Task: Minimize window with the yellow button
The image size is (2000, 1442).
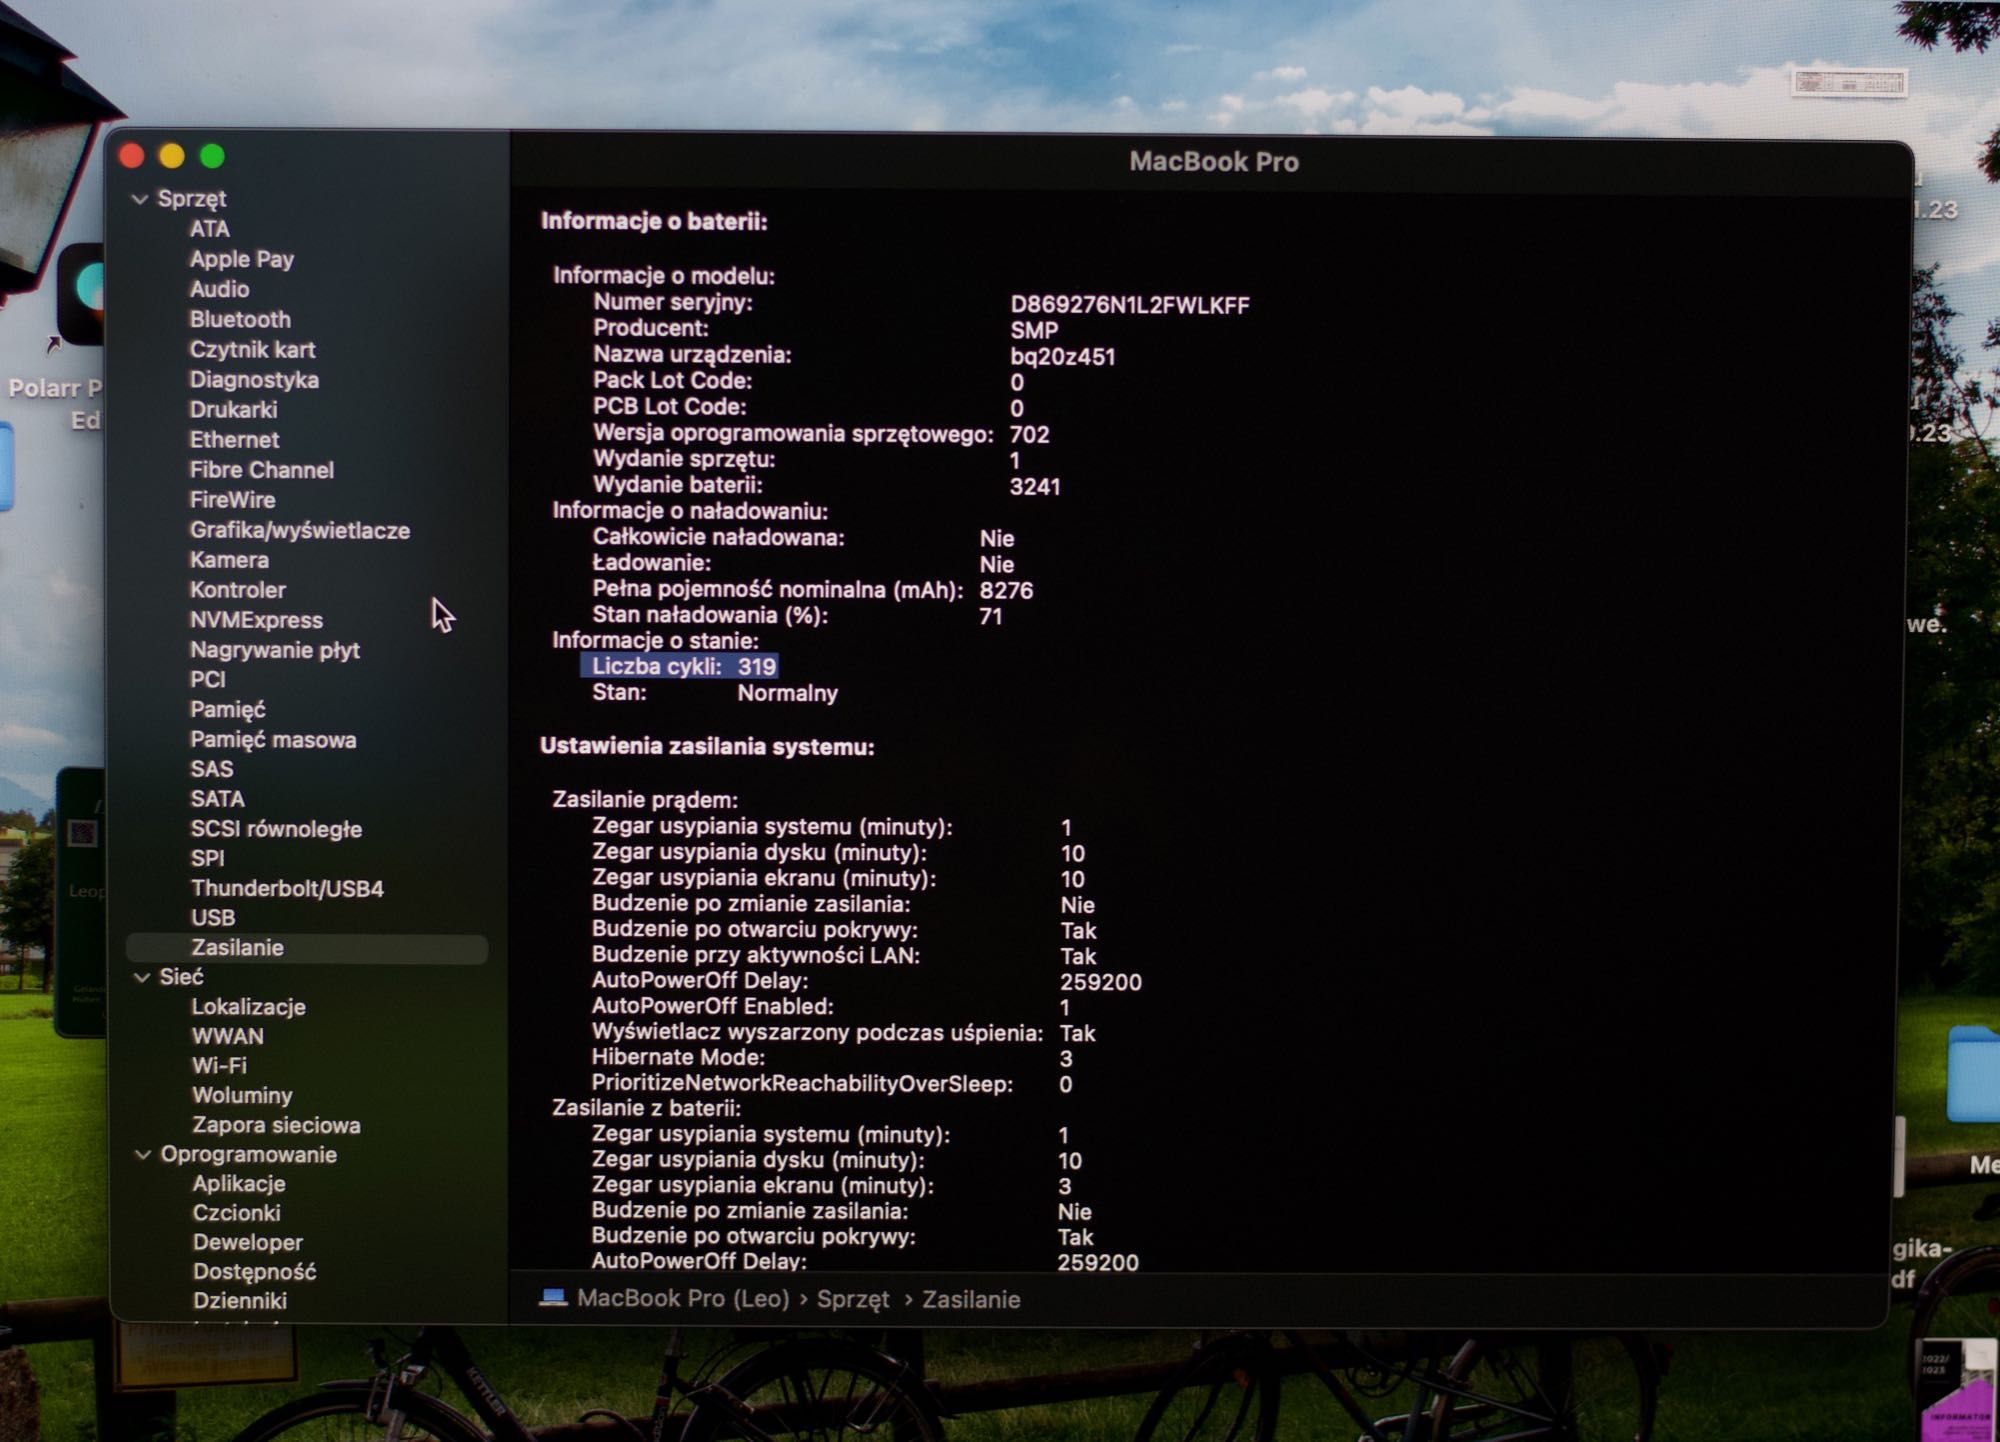Action: click(x=172, y=156)
